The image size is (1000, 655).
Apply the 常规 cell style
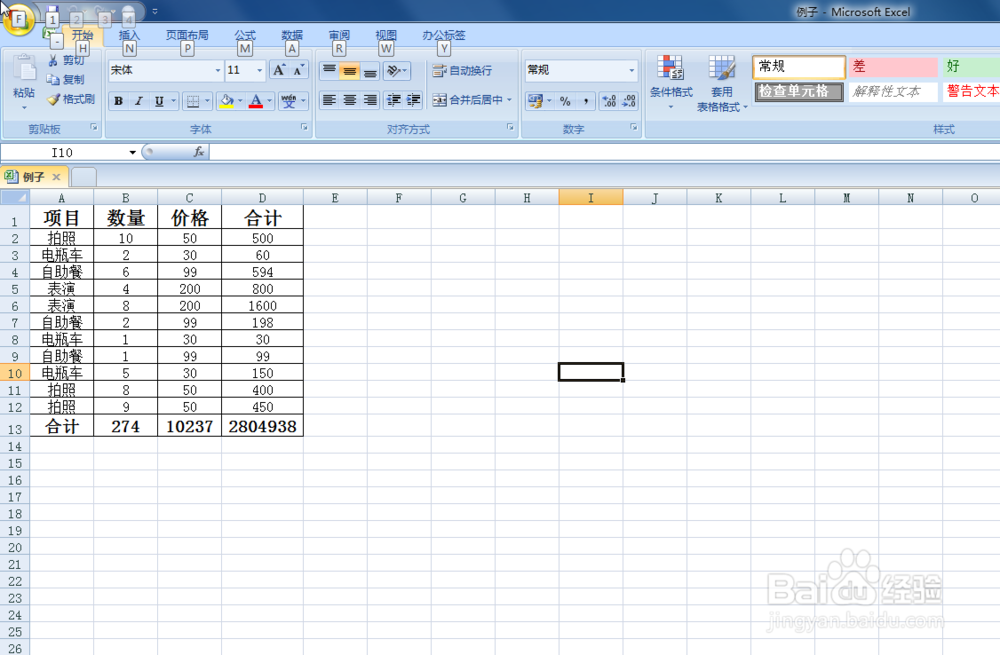[x=799, y=67]
